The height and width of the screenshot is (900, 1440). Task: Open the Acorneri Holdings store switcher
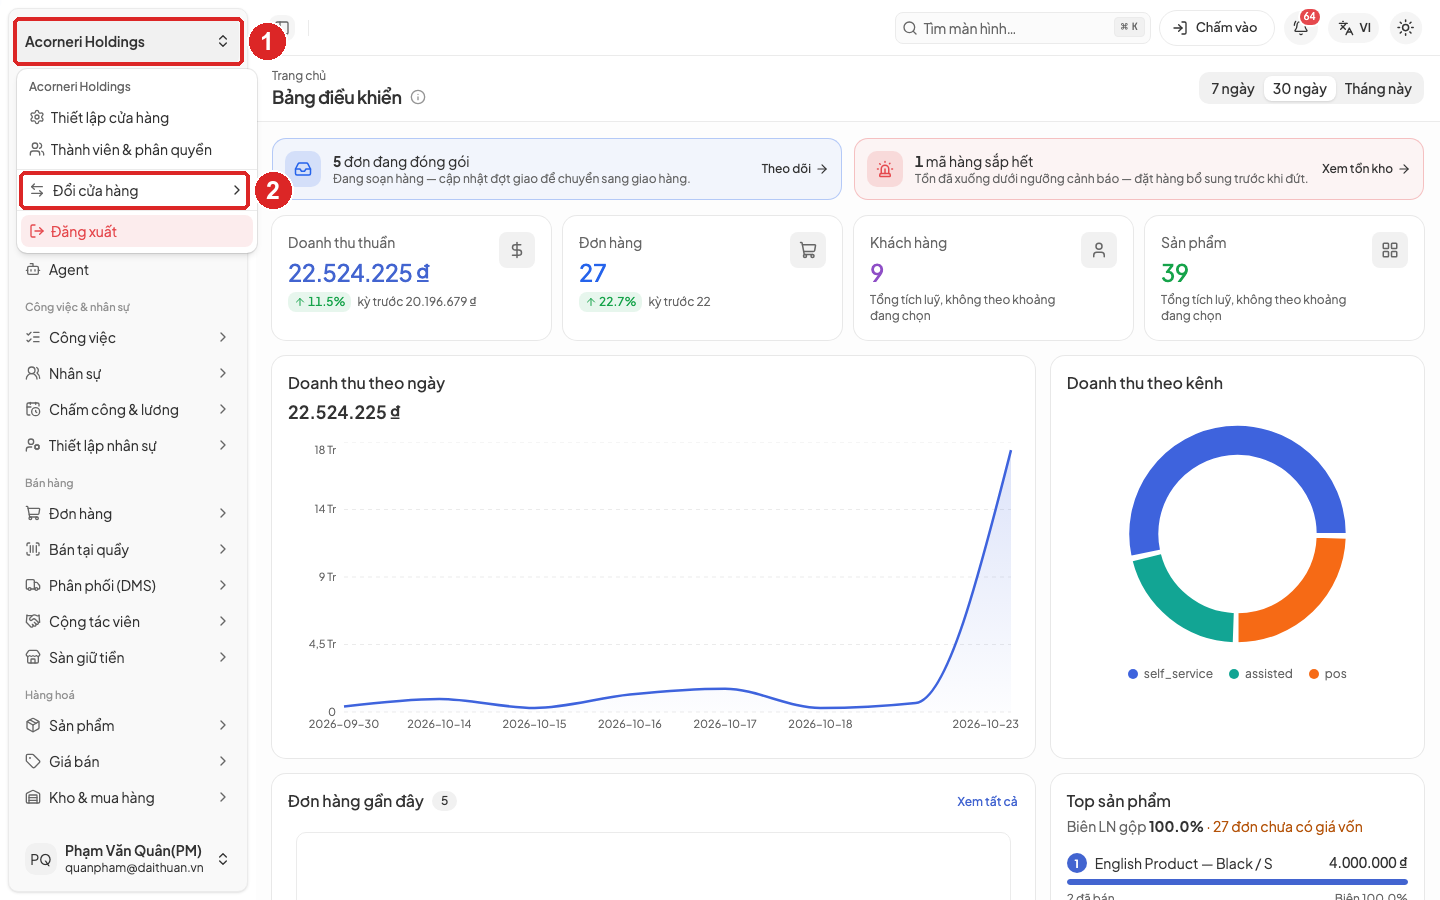(x=128, y=42)
